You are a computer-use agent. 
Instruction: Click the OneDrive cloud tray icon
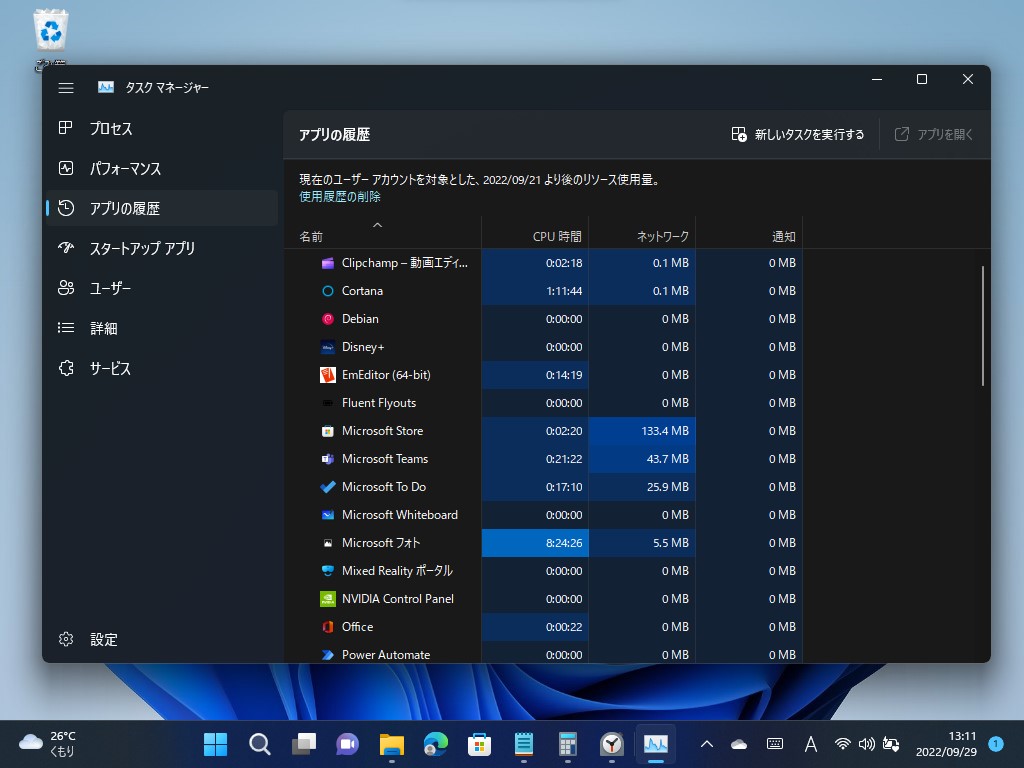[739, 744]
